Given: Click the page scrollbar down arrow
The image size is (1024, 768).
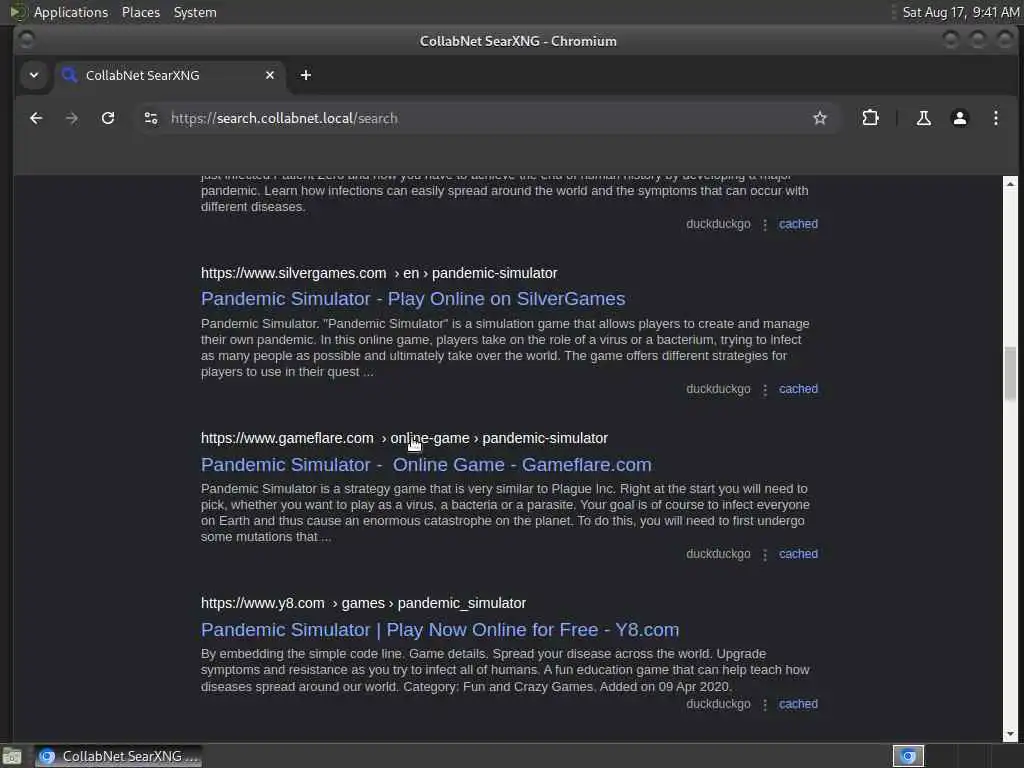Looking at the screenshot, I should 1010,734.
